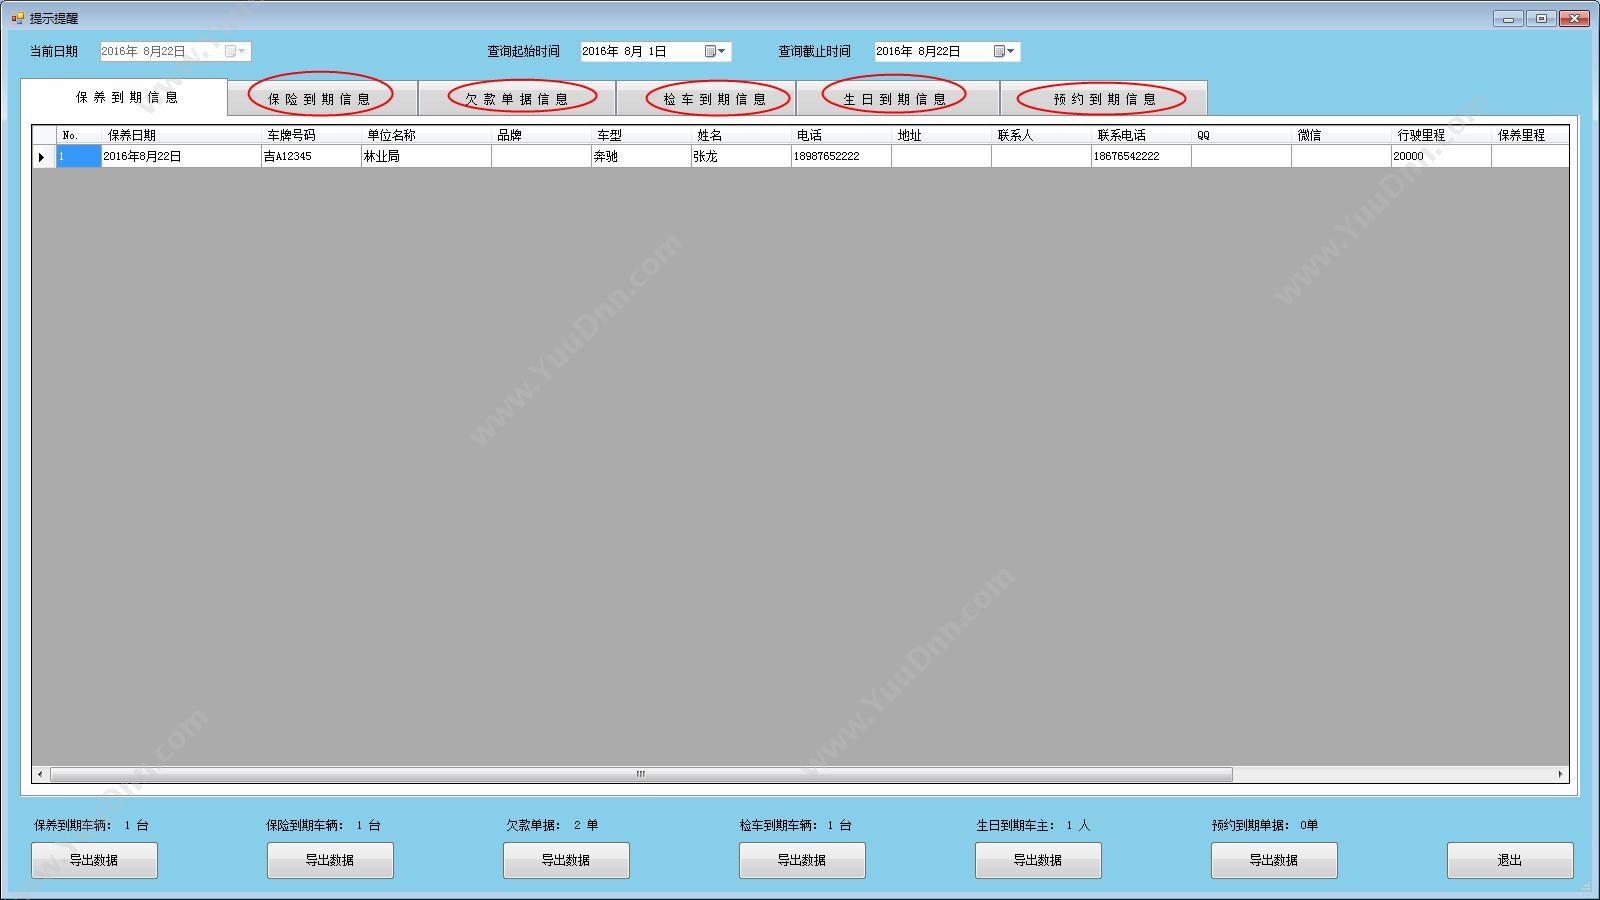Select cell 2016年8月22日 in the grid
1600x900 pixels.
click(181, 156)
